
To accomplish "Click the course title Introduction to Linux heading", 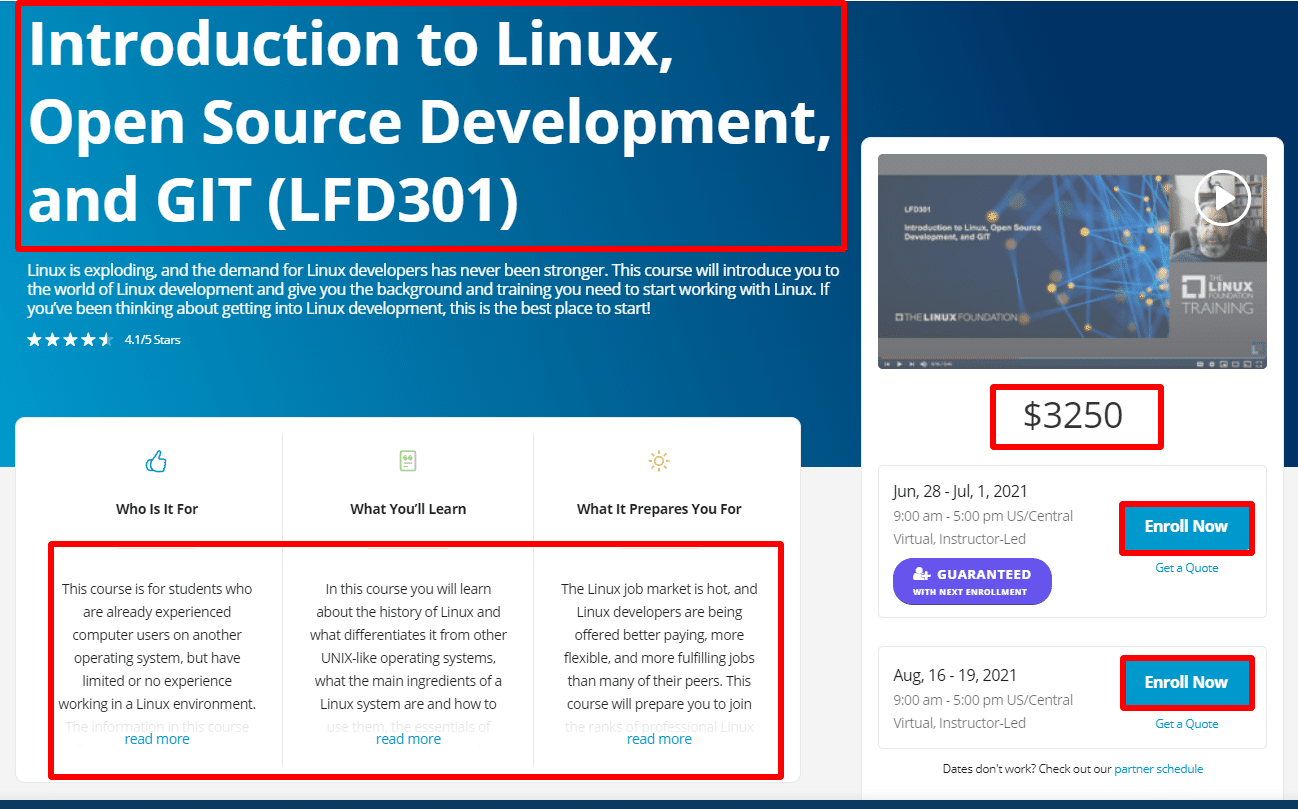I will [x=430, y=122].
